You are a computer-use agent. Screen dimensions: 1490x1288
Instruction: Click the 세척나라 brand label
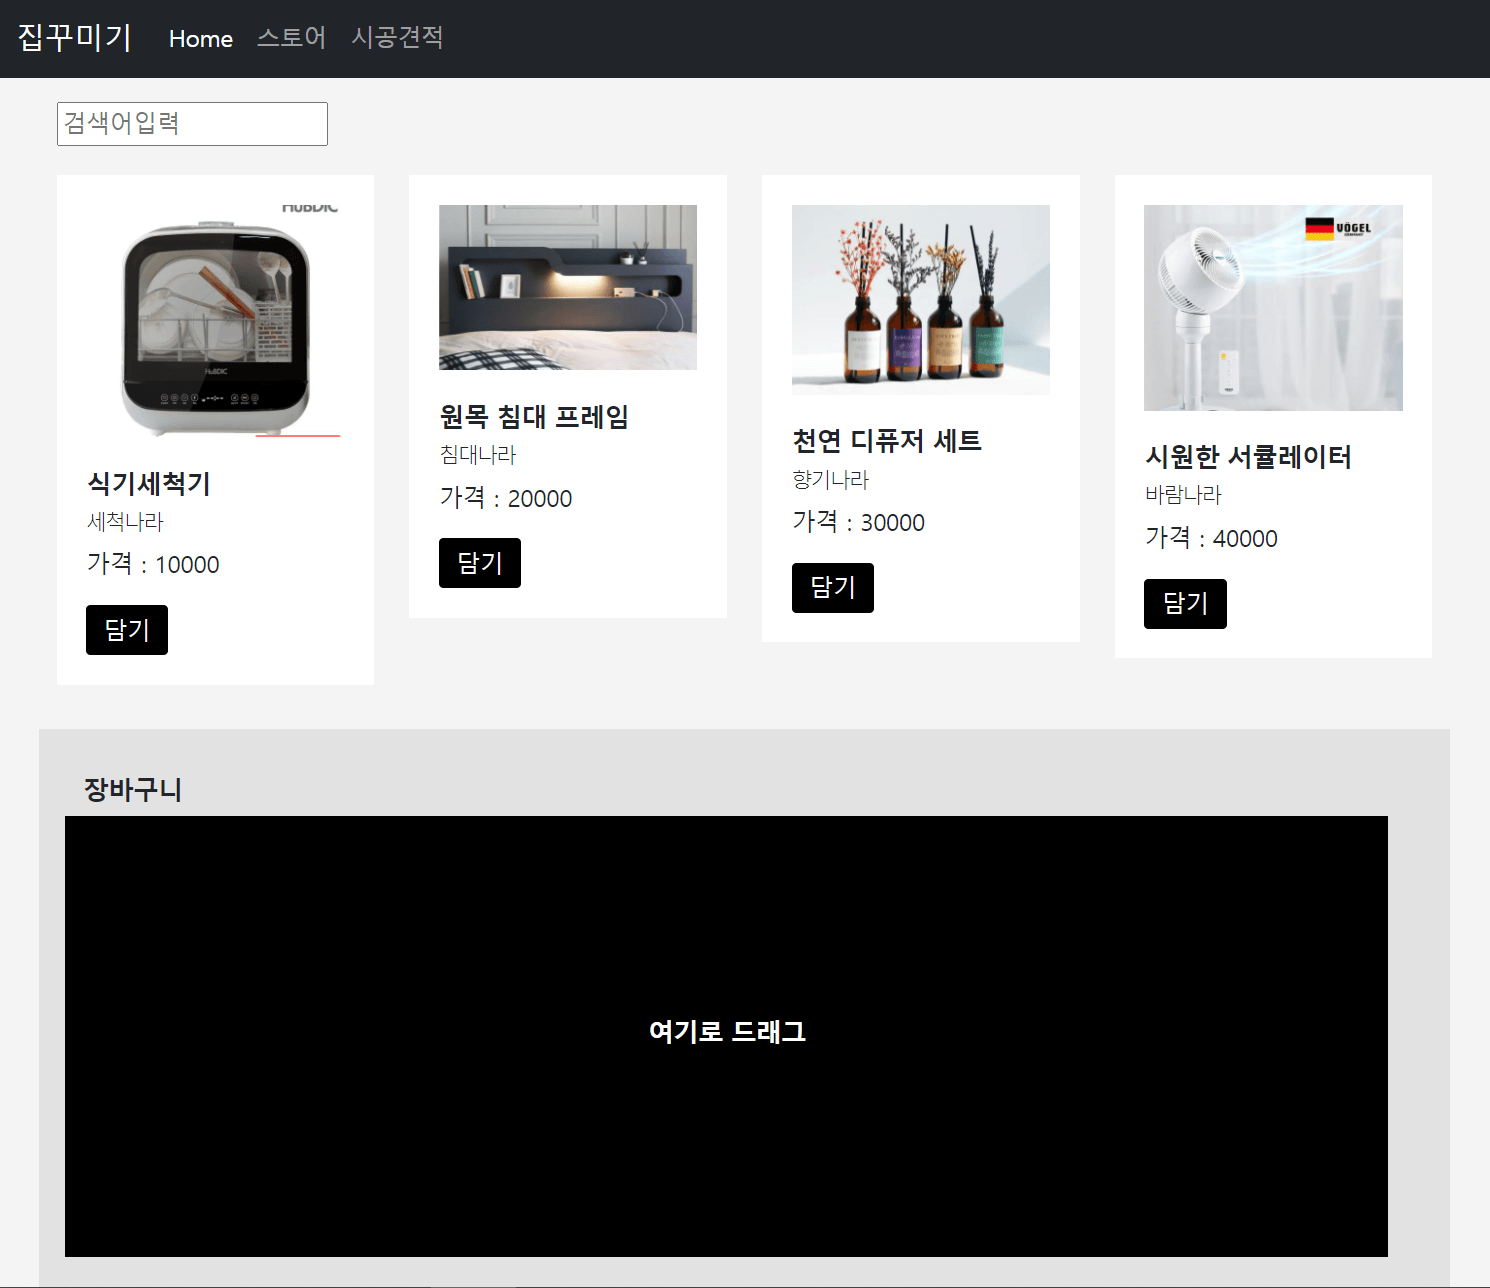coord(125,522)
